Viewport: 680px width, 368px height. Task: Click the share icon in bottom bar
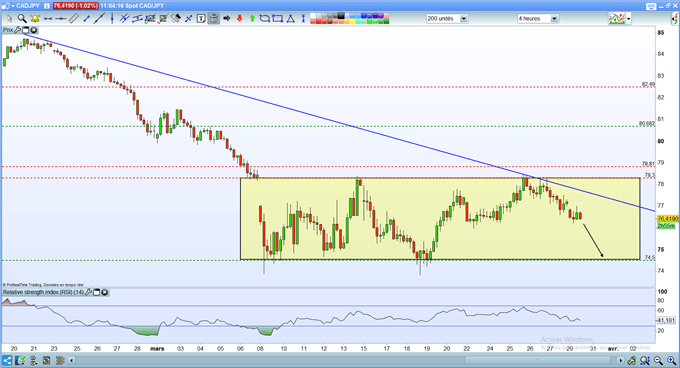[x=7, y=360]
